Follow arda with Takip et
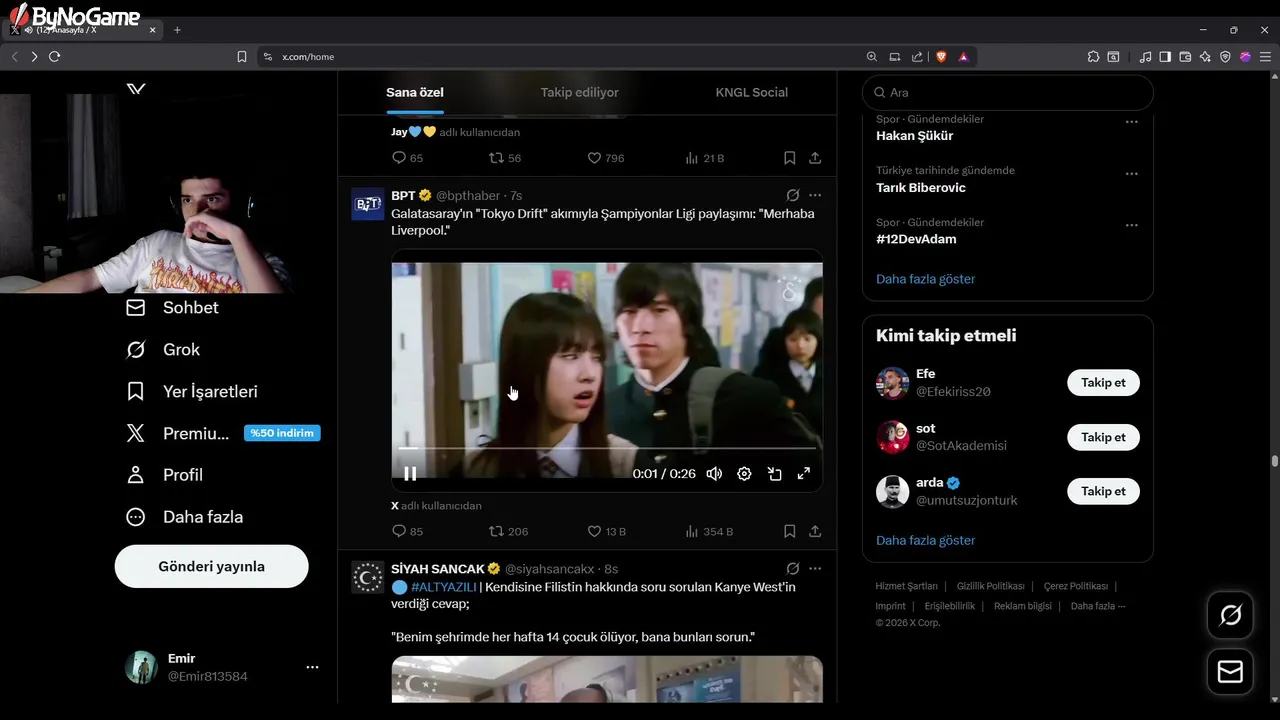Screen dimensions: 1280x720 1103,491
